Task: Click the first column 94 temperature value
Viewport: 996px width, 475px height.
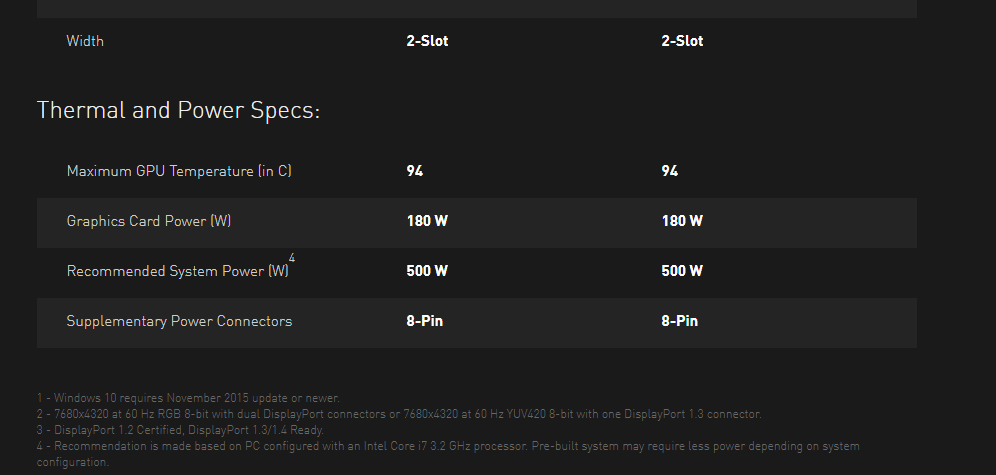Action: (x=415, y=171)
